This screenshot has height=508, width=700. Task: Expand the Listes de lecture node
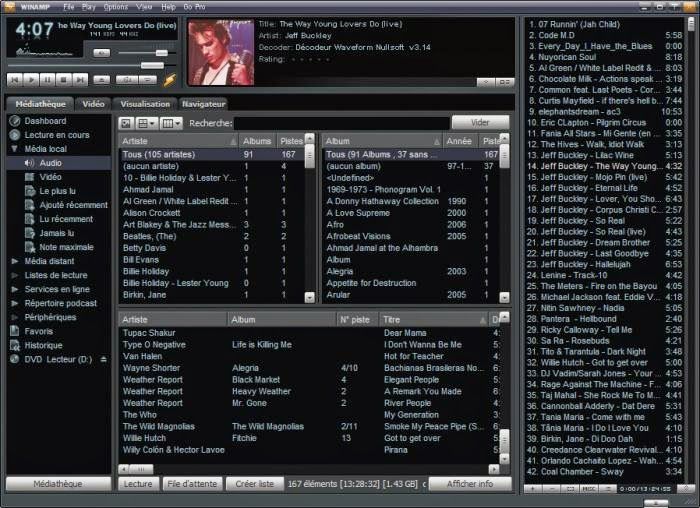point(14,275)
